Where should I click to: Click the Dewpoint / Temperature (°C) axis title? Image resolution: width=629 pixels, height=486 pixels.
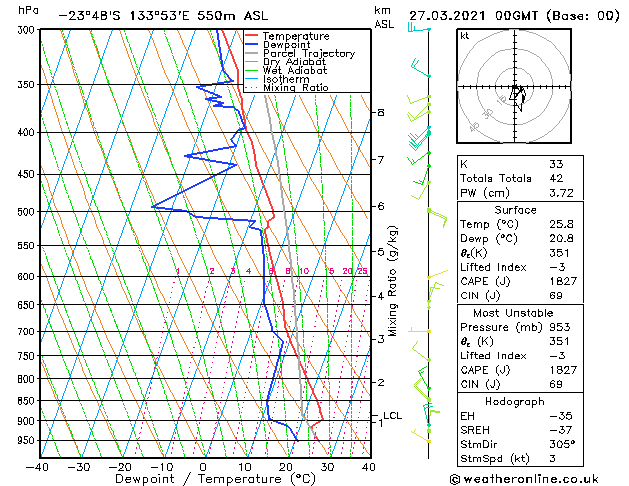click(x=215, y=479)
